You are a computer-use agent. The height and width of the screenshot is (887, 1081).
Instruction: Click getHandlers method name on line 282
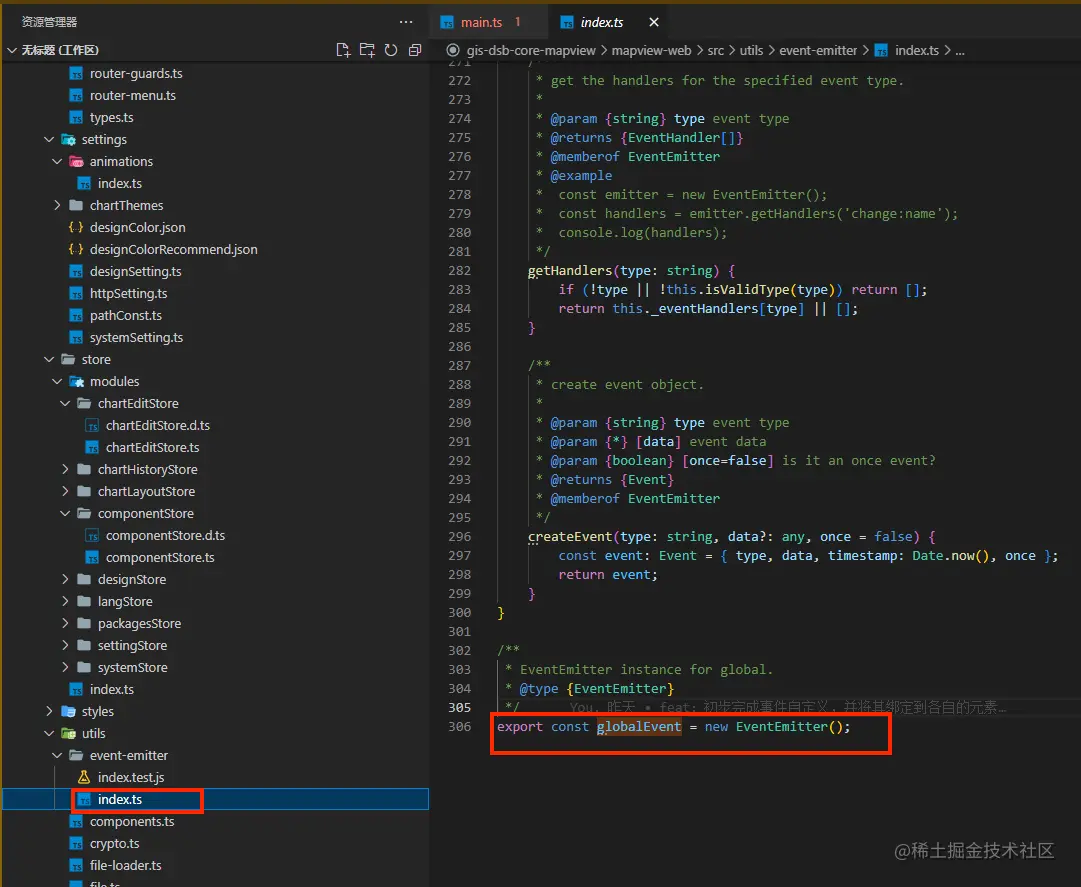(570, 271)
